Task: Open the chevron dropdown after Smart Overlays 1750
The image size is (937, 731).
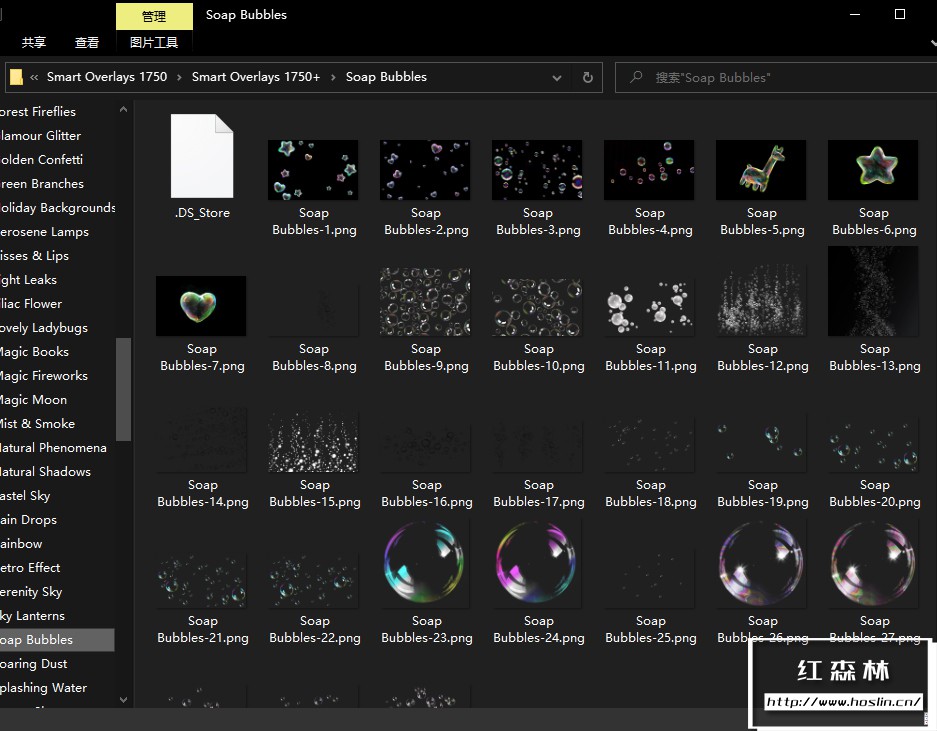Action: click(x=180, y=77)
